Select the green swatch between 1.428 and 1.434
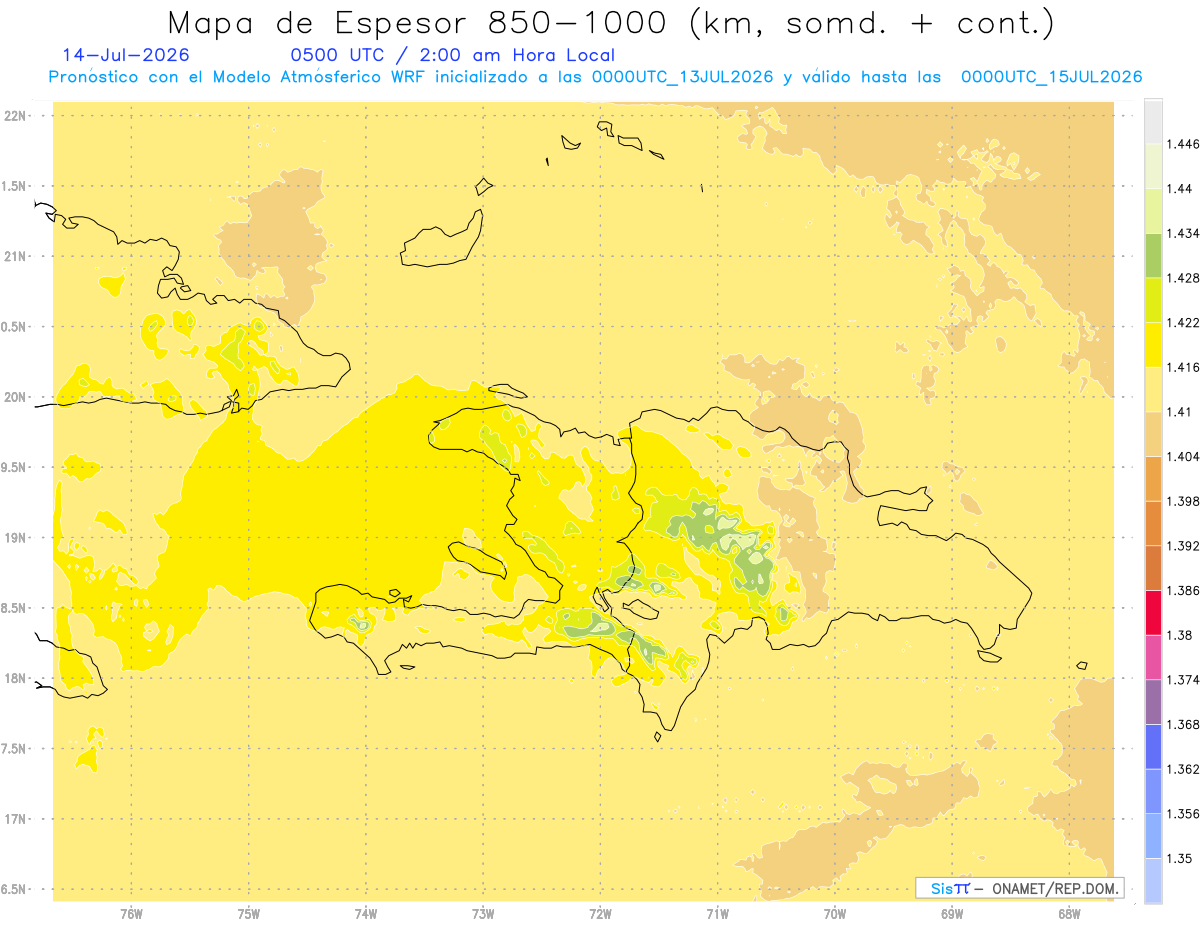The image size is (1200, 927). click(1153, 255)
